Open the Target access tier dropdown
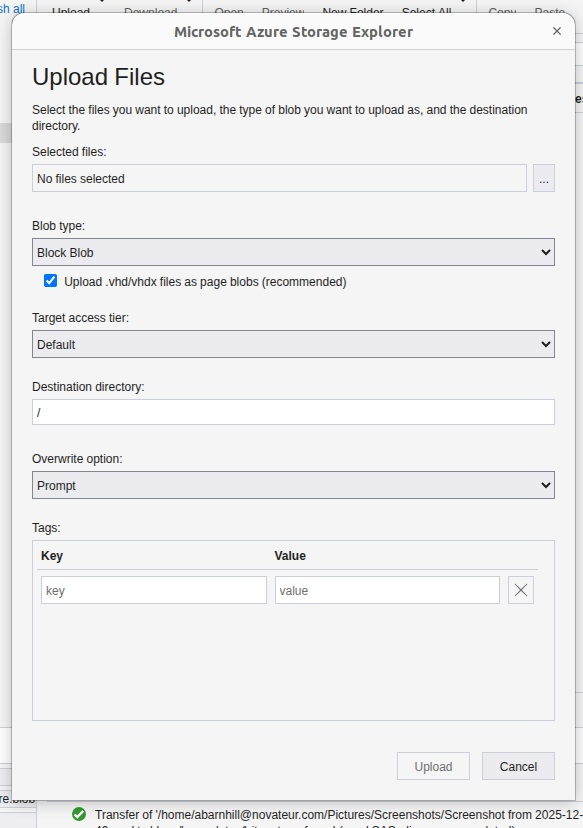 pyautogui.click(x=293, y=344)
